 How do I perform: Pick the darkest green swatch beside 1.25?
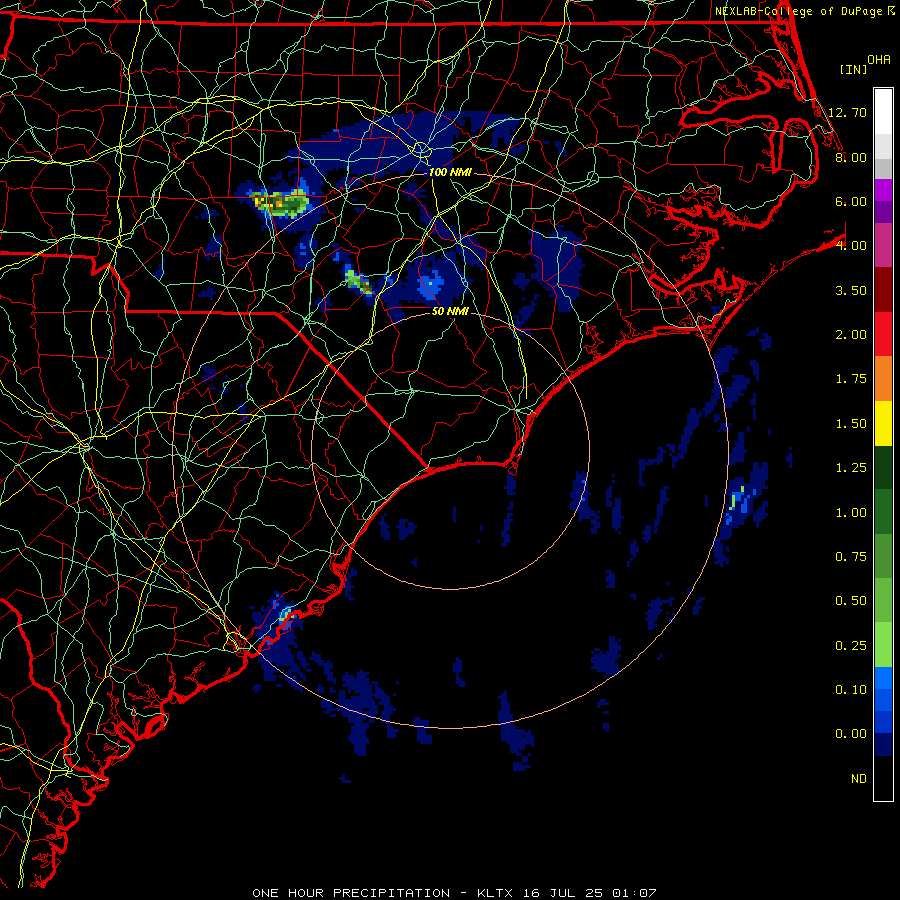[x=883, y=468]
